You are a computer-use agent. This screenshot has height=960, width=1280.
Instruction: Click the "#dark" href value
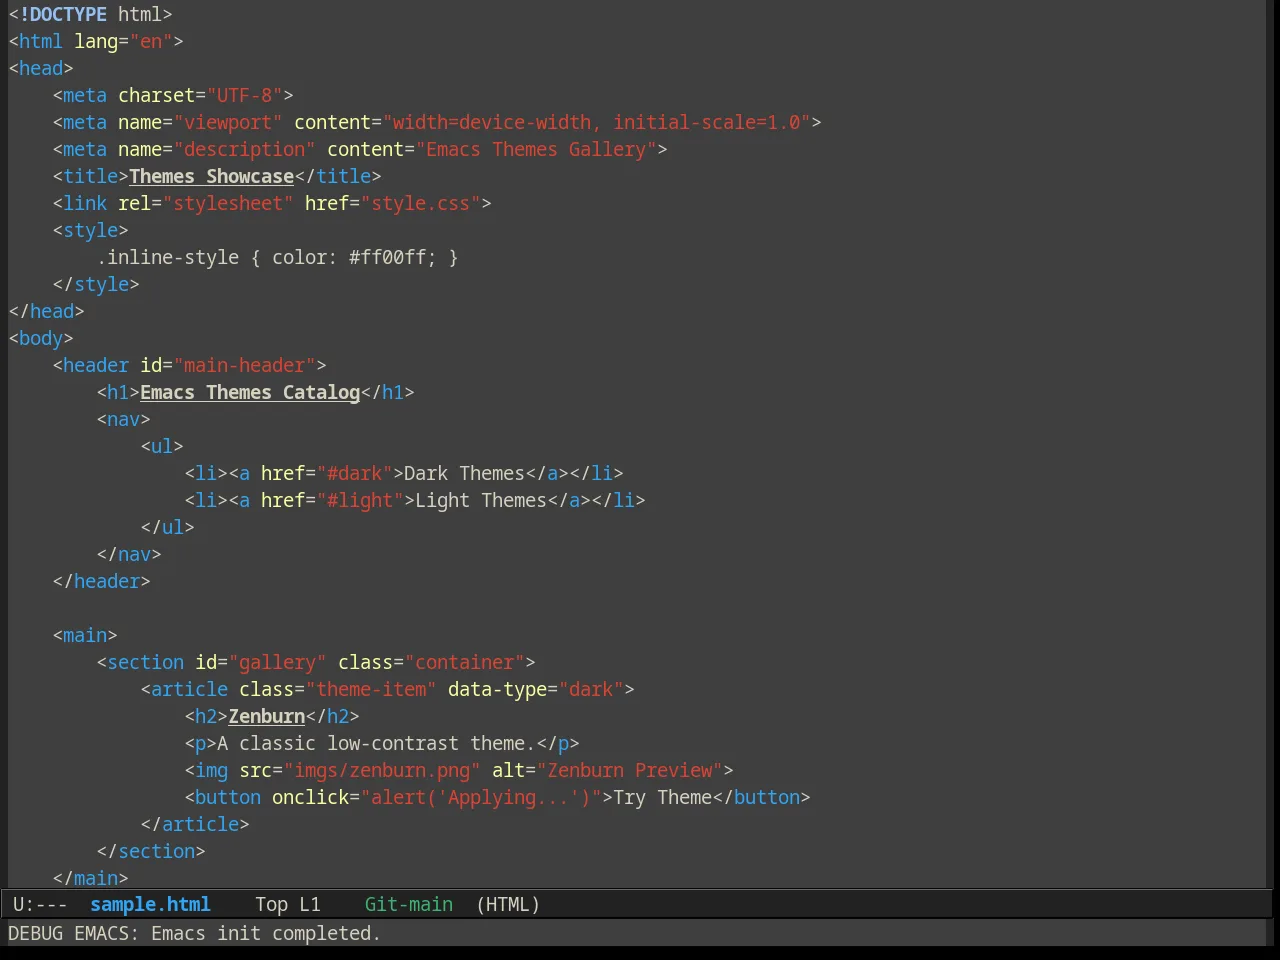point(354,473)
